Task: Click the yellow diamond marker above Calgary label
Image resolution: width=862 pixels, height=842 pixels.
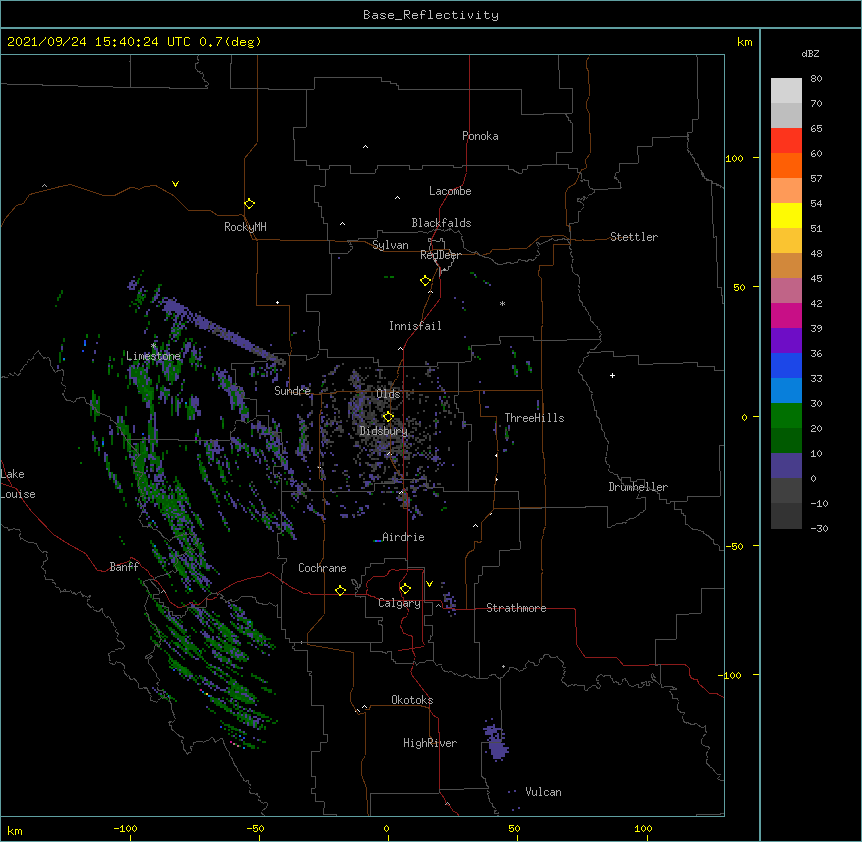Action: coord(405,589)
